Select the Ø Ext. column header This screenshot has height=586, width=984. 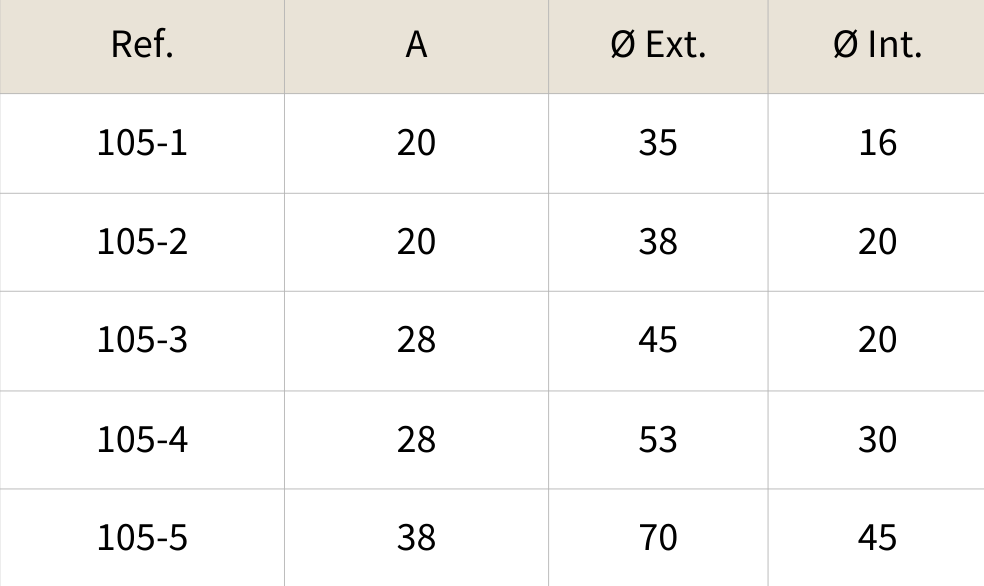(658, 45)
